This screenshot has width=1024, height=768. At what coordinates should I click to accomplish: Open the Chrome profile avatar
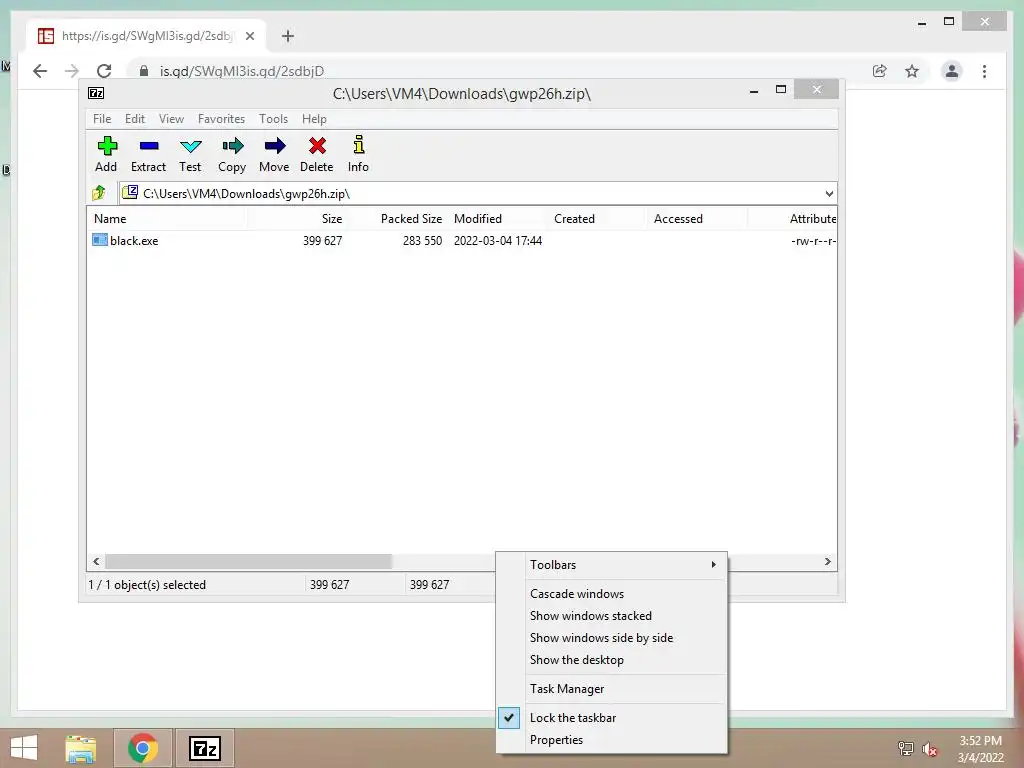952,71
